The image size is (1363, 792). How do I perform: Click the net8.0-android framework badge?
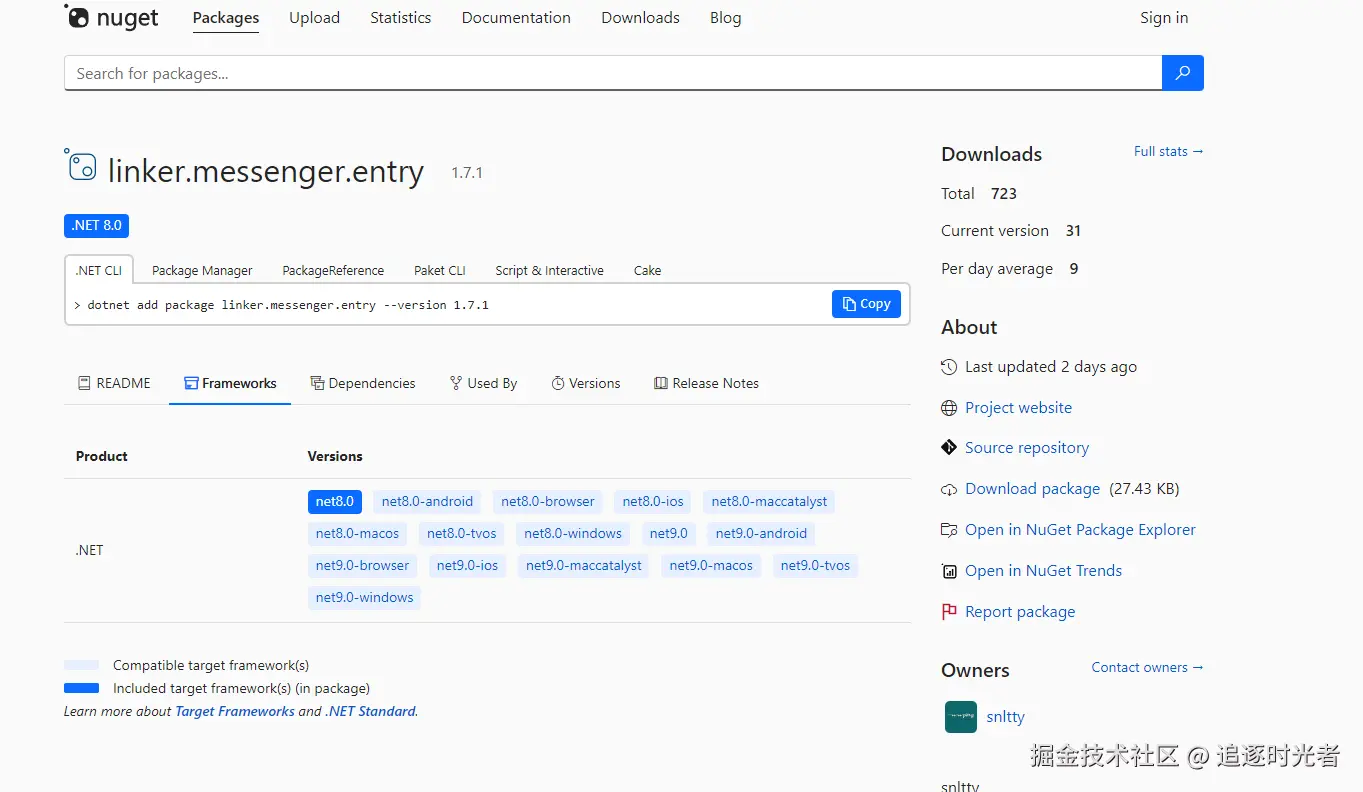click(427, 502)
